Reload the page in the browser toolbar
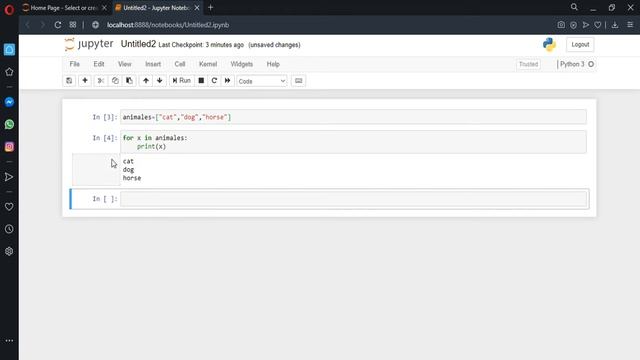Viewport: 640px width, 360px height. tap(58, 25)
